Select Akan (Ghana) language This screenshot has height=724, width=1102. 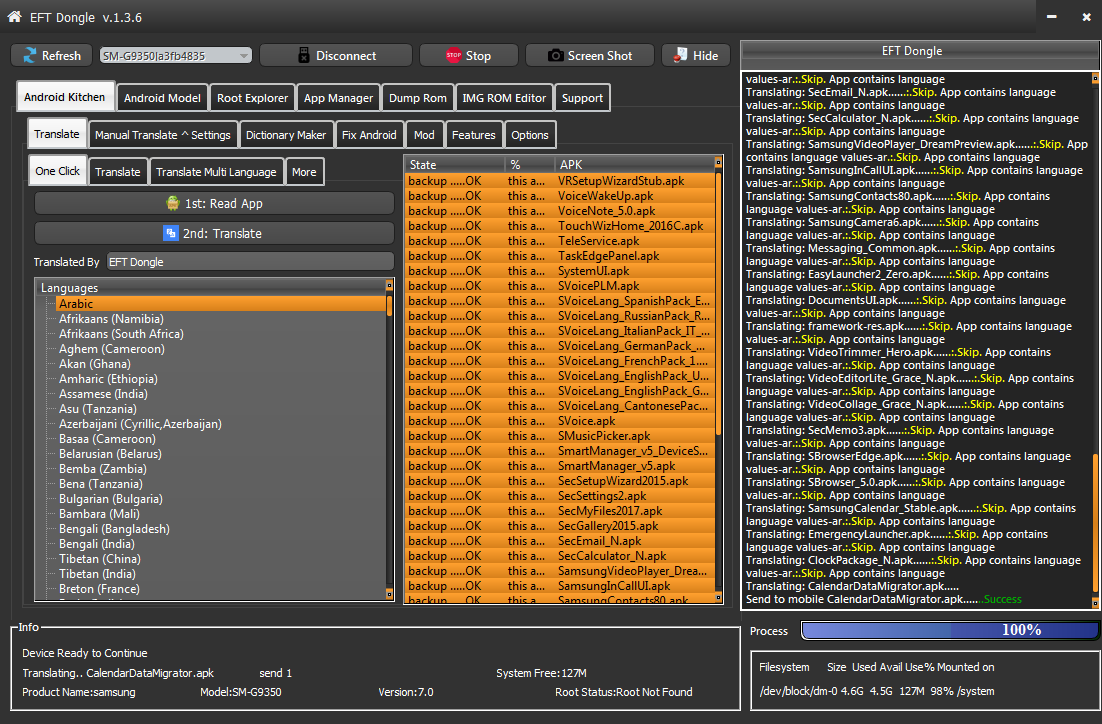95,363
